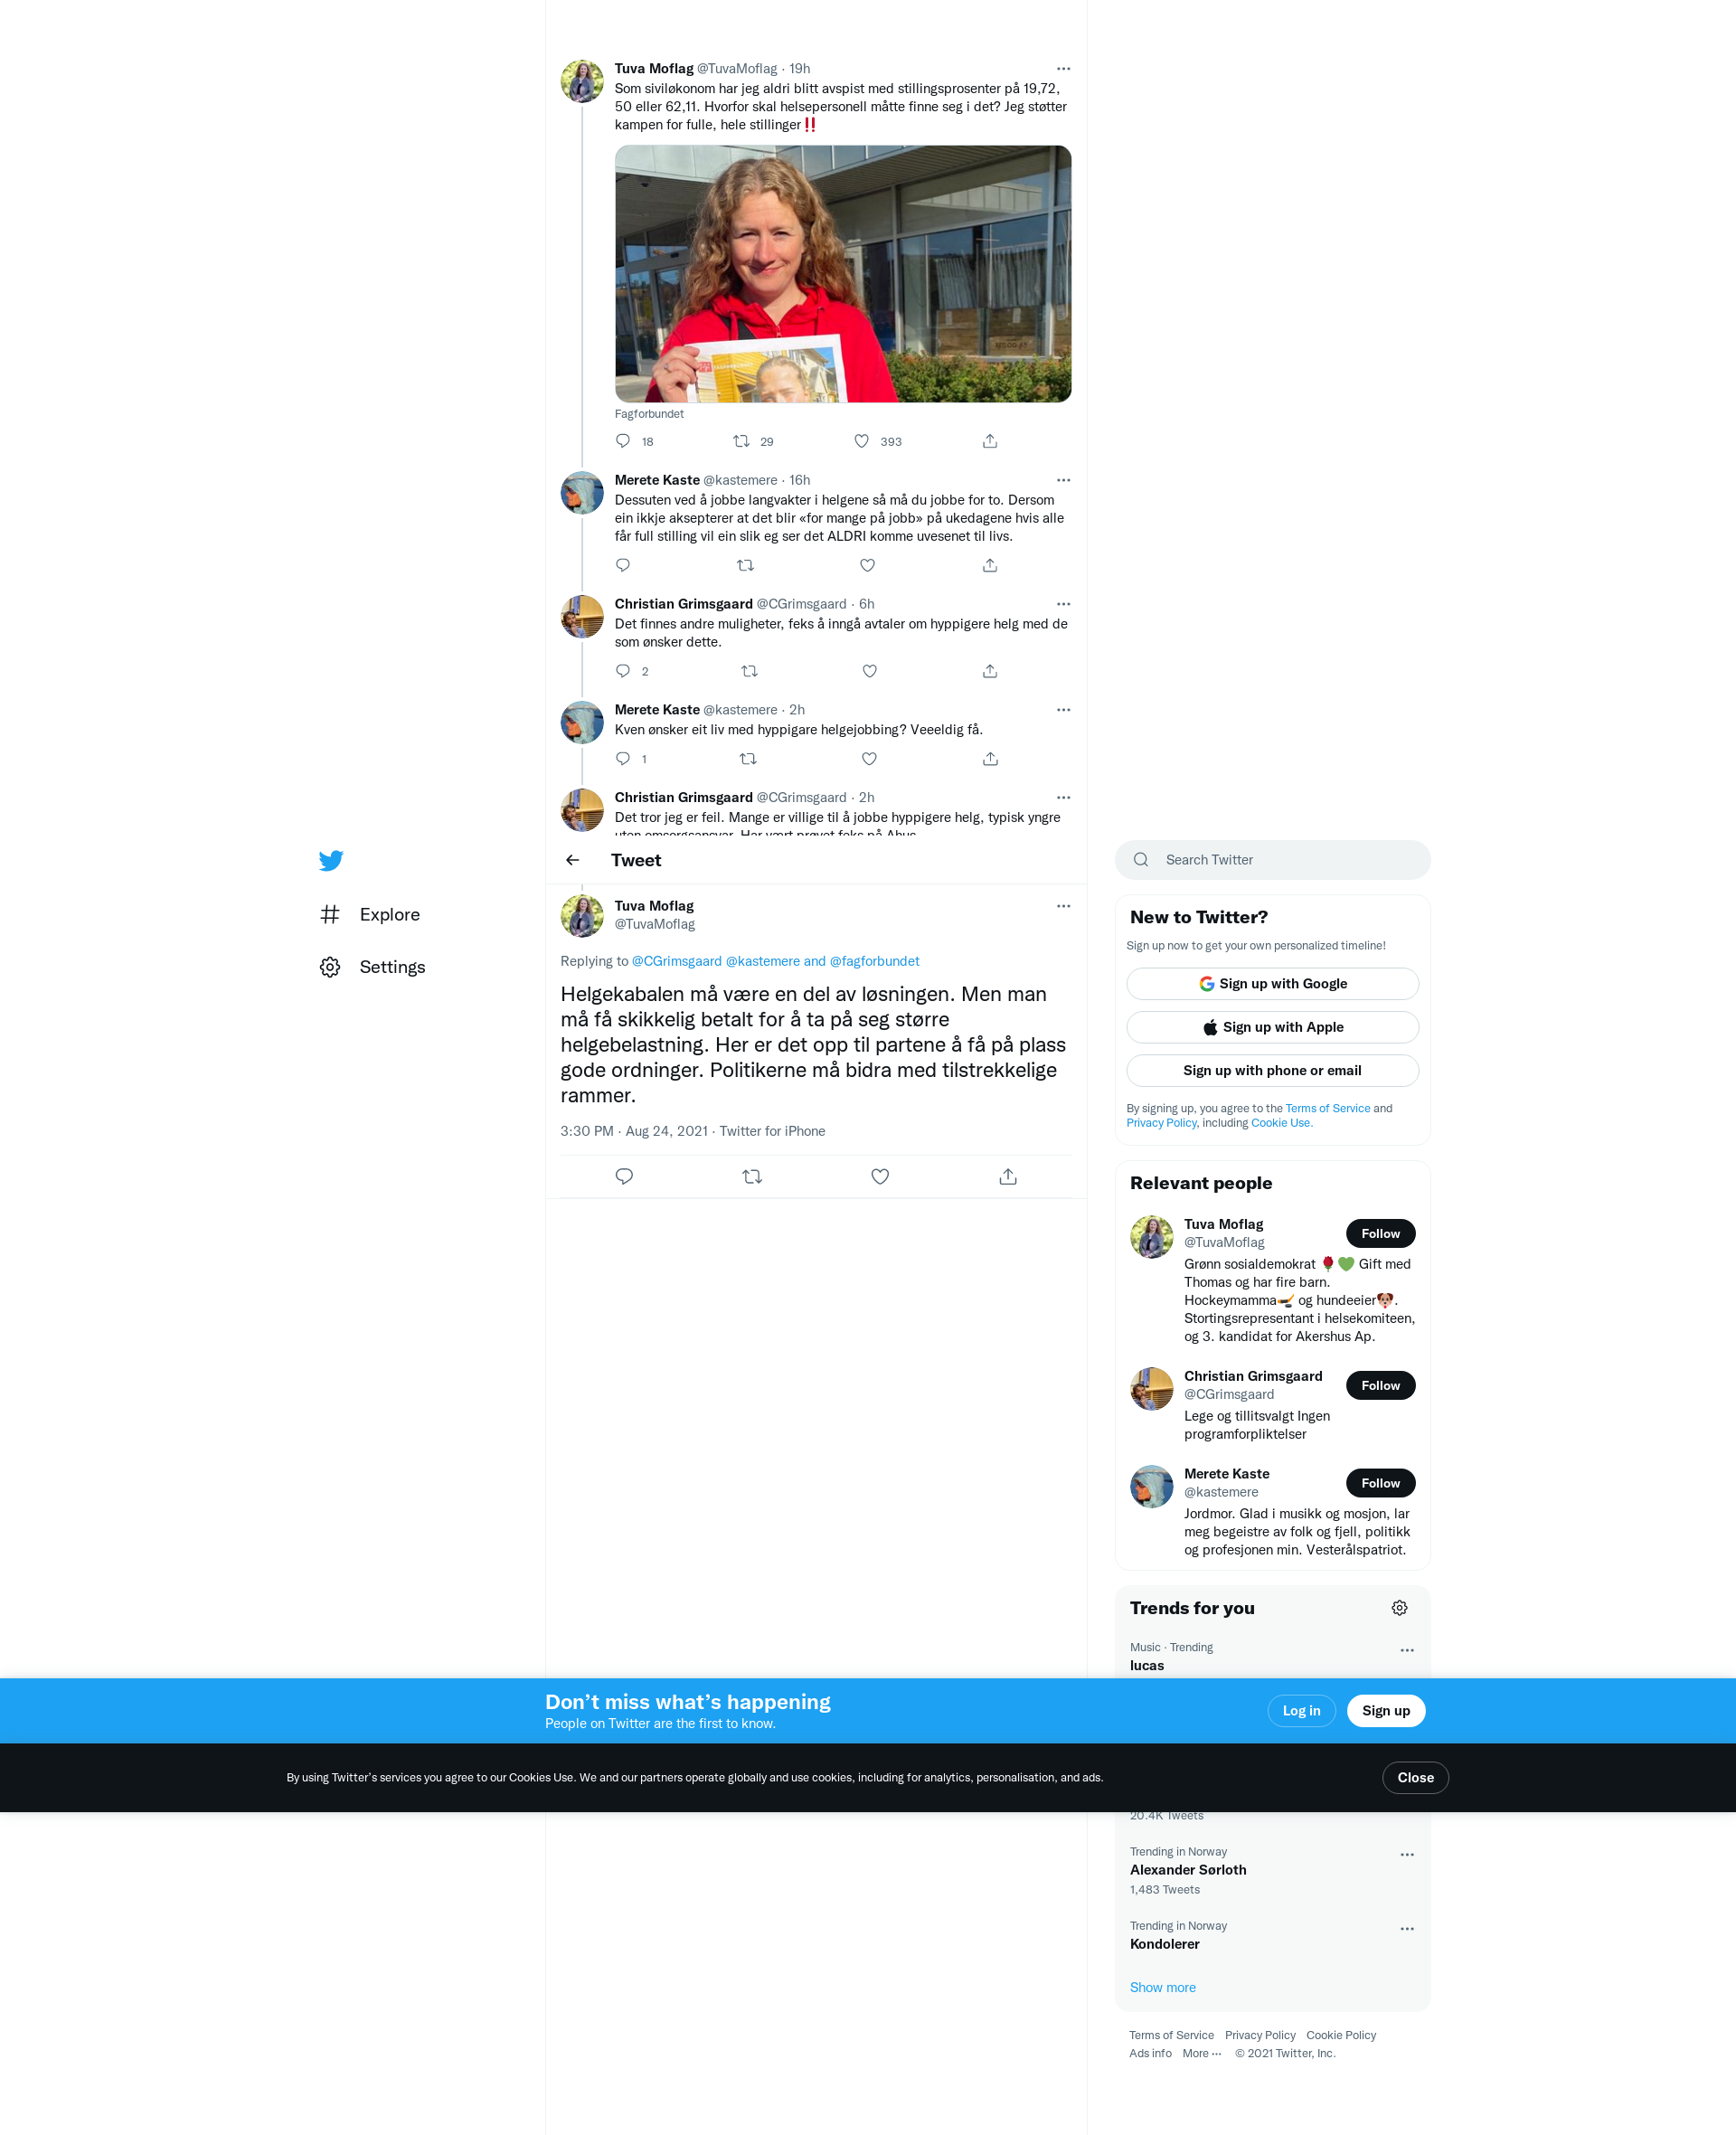Open more options on the main tweet
Image resolution: width=1736 pixels, height=2135 pixels.
coord(1063,906)
